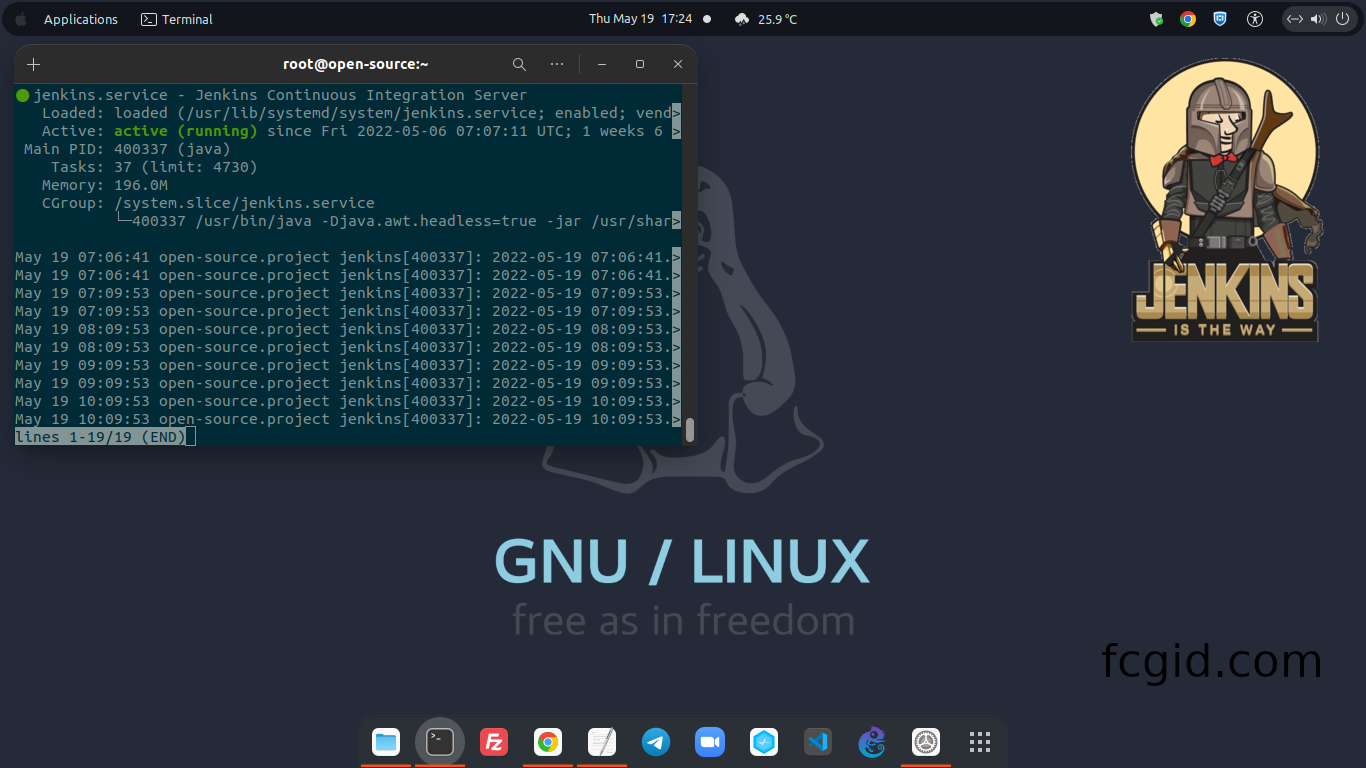
Task: Close the root@open-source terminal window
Action: (678, 64)
